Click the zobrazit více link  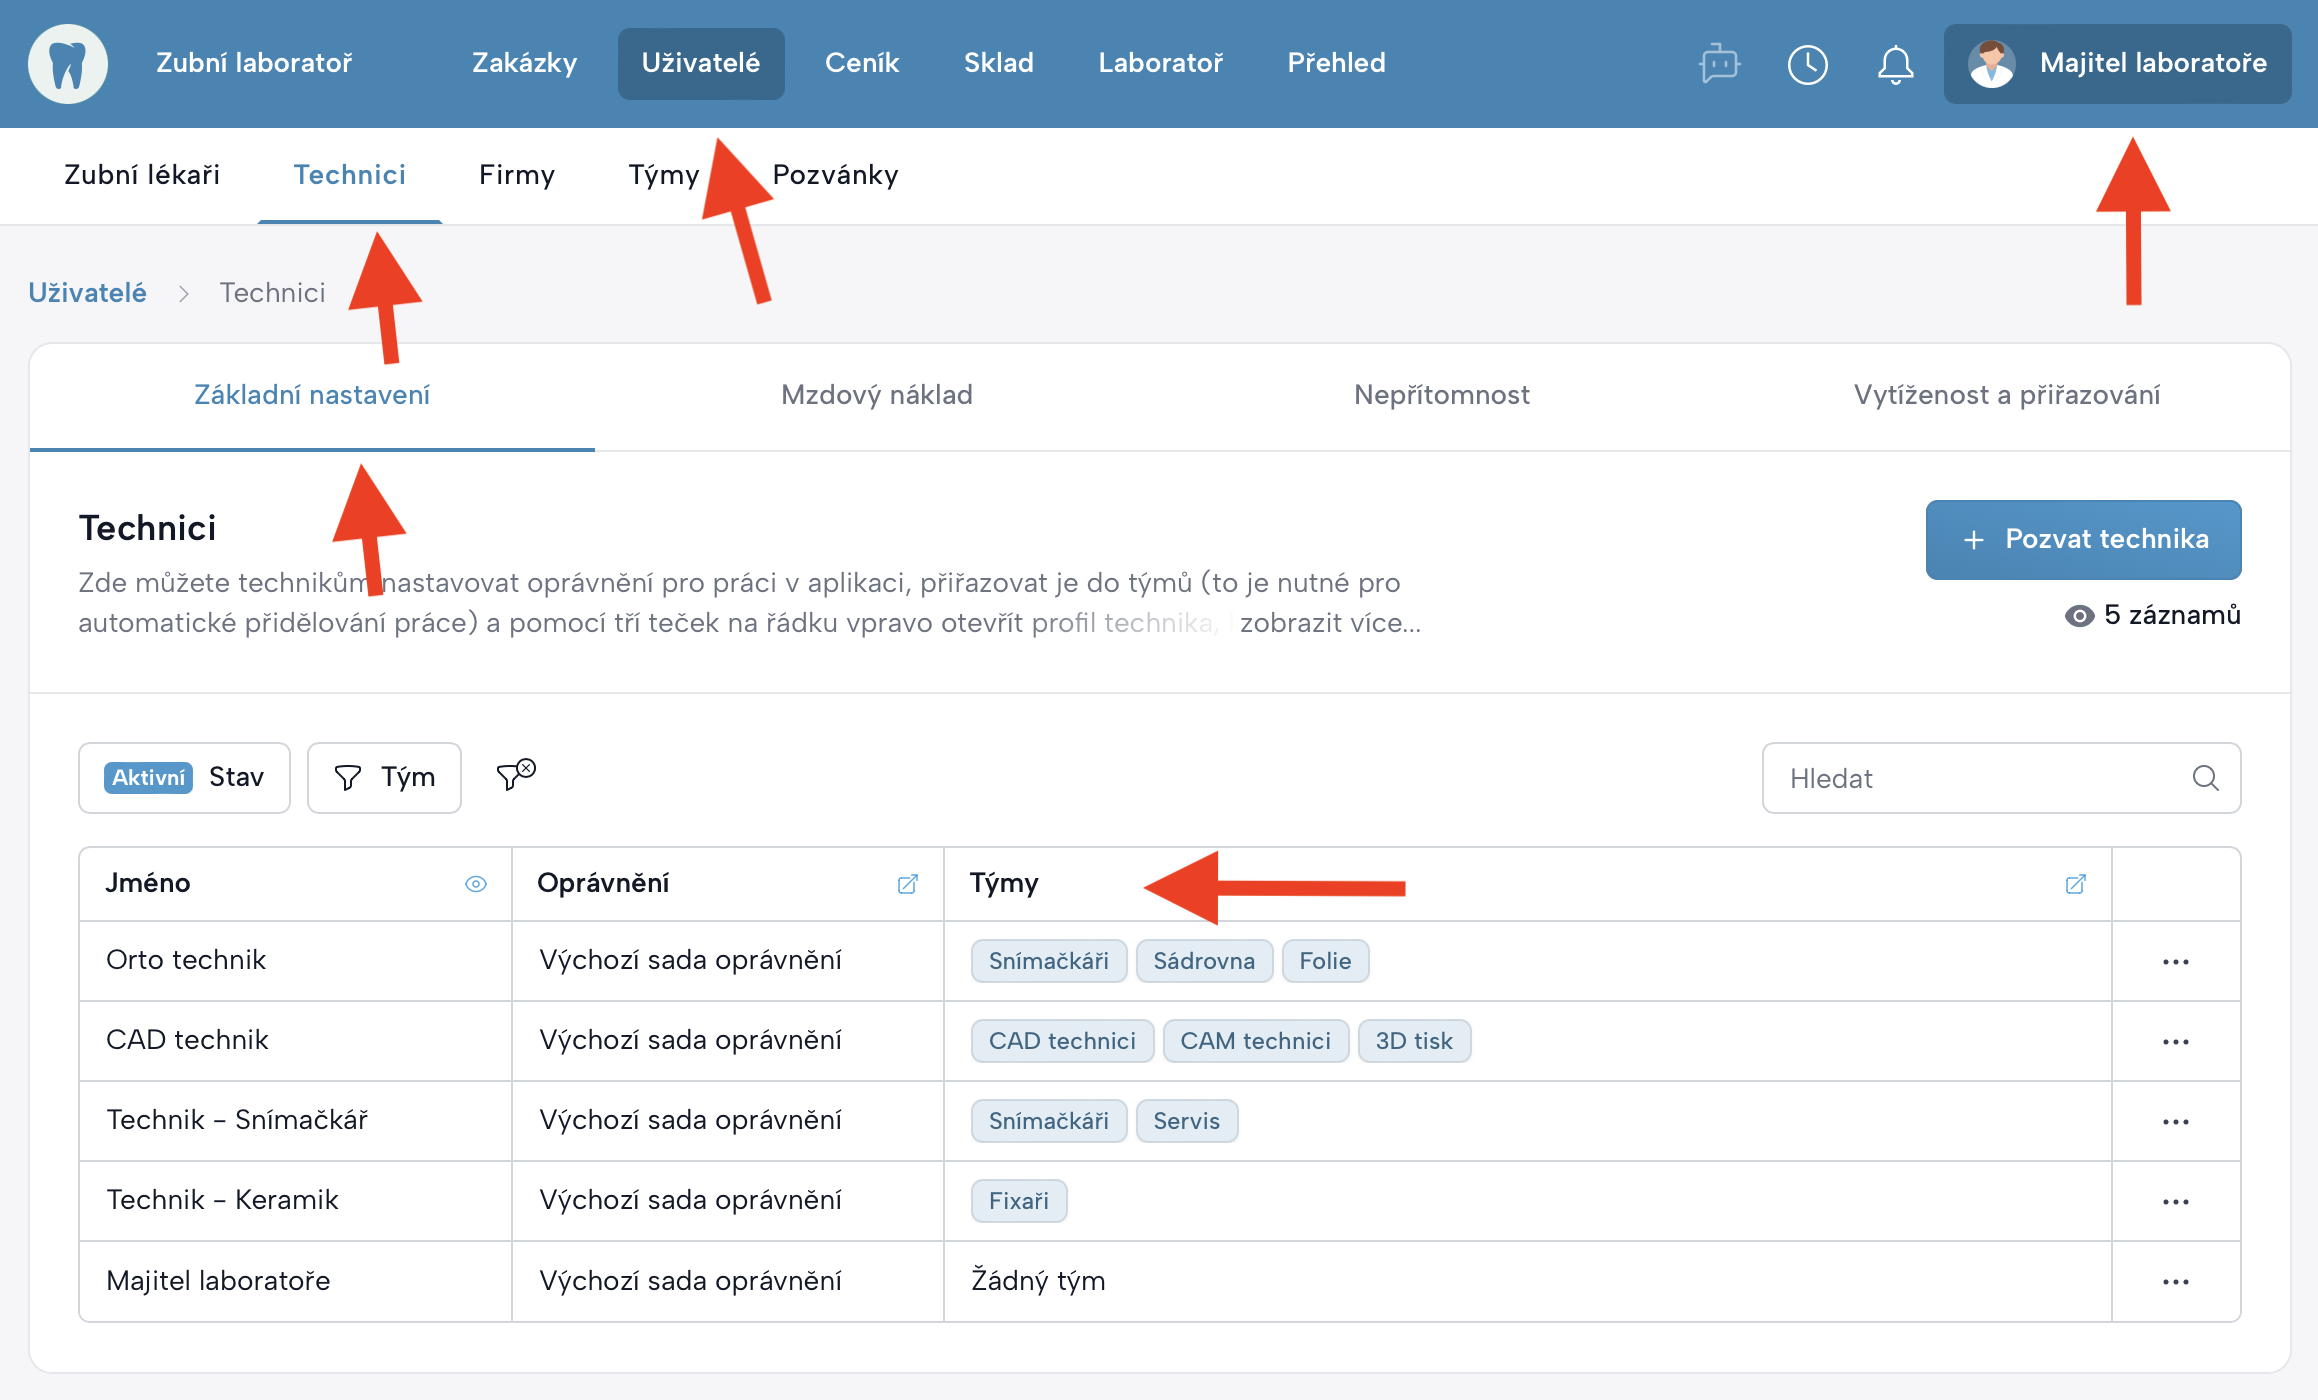[x=1329, y=623]
